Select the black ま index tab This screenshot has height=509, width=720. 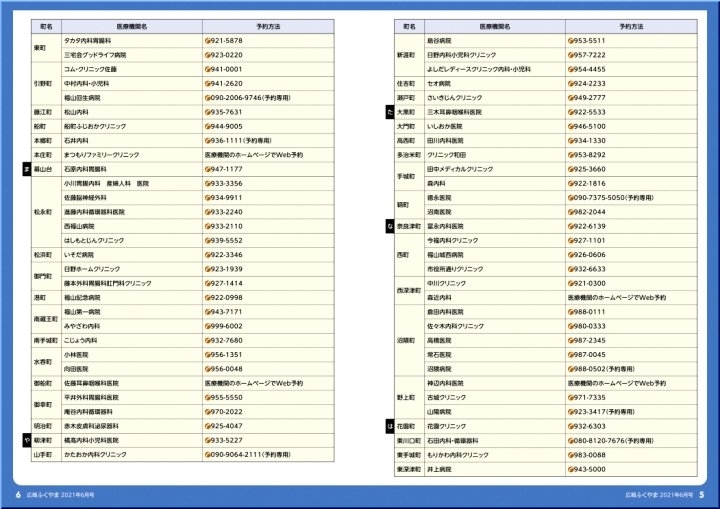point(26,170)
